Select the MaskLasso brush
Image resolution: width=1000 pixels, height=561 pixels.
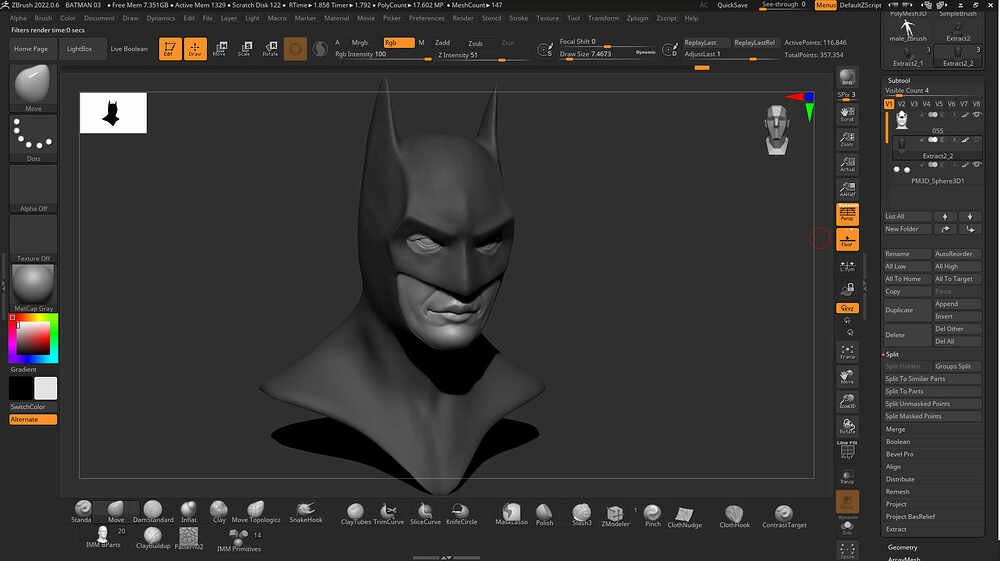[511, 514]
